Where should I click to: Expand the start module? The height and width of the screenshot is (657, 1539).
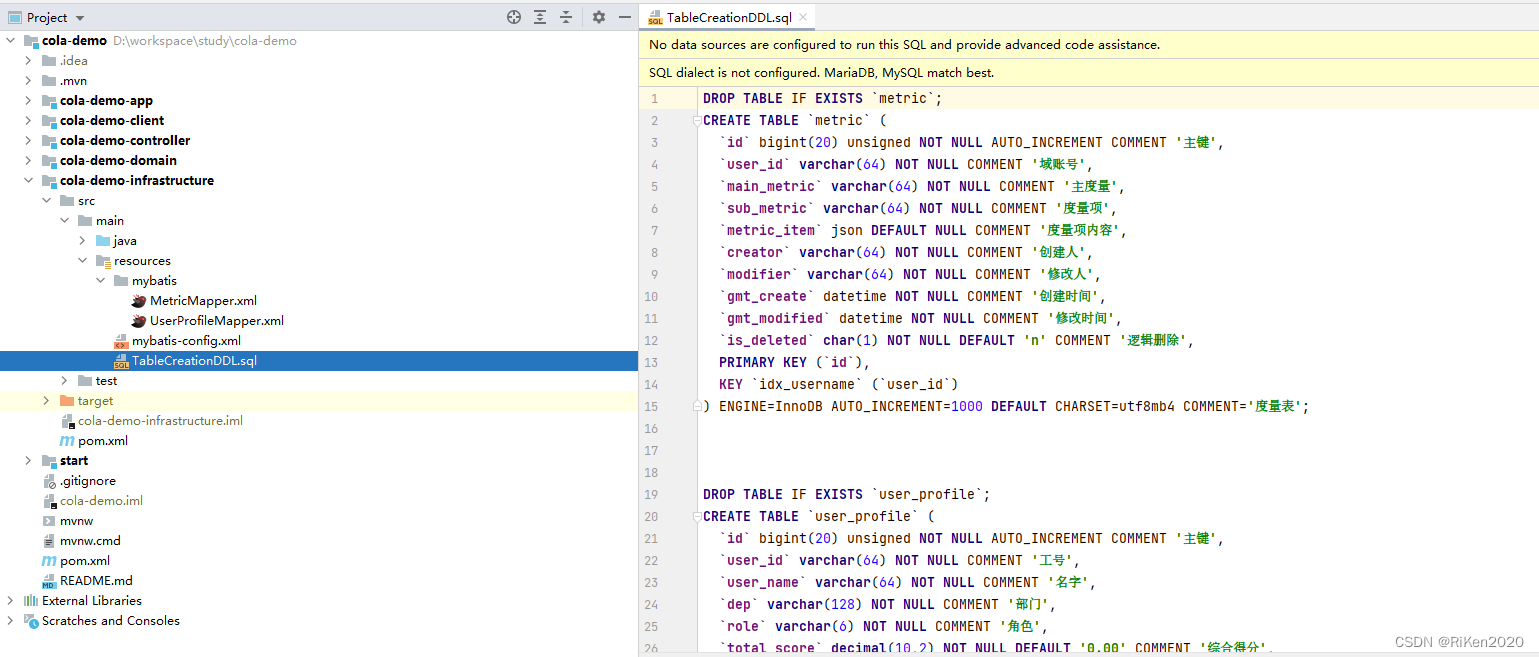(29, 461)
